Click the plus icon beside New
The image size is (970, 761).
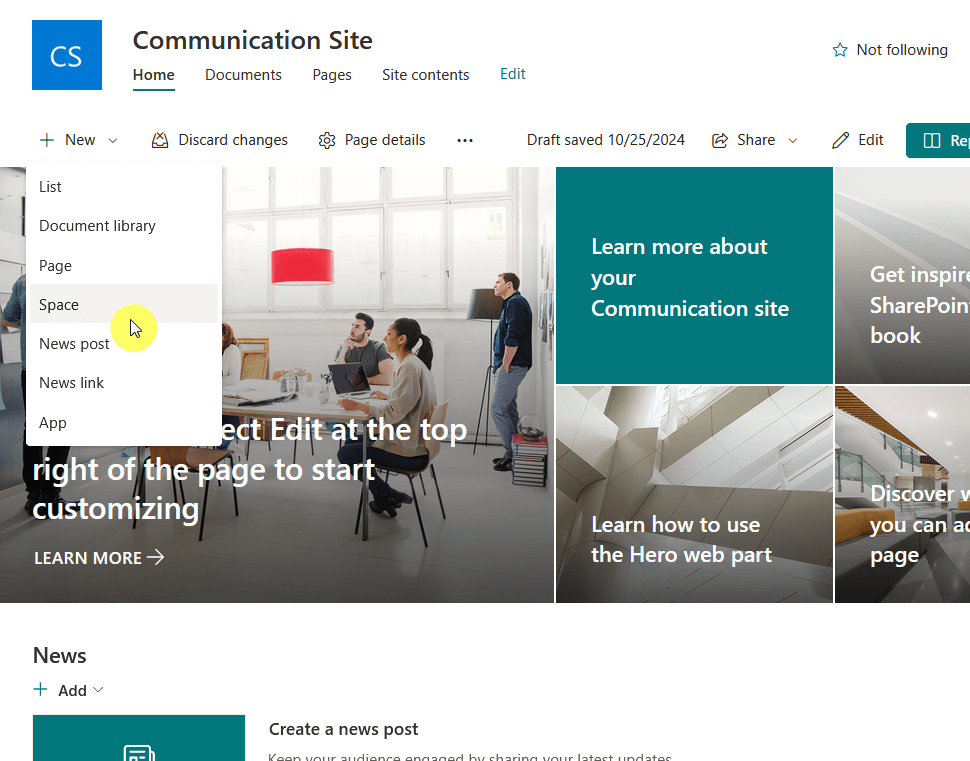(46, 140)
